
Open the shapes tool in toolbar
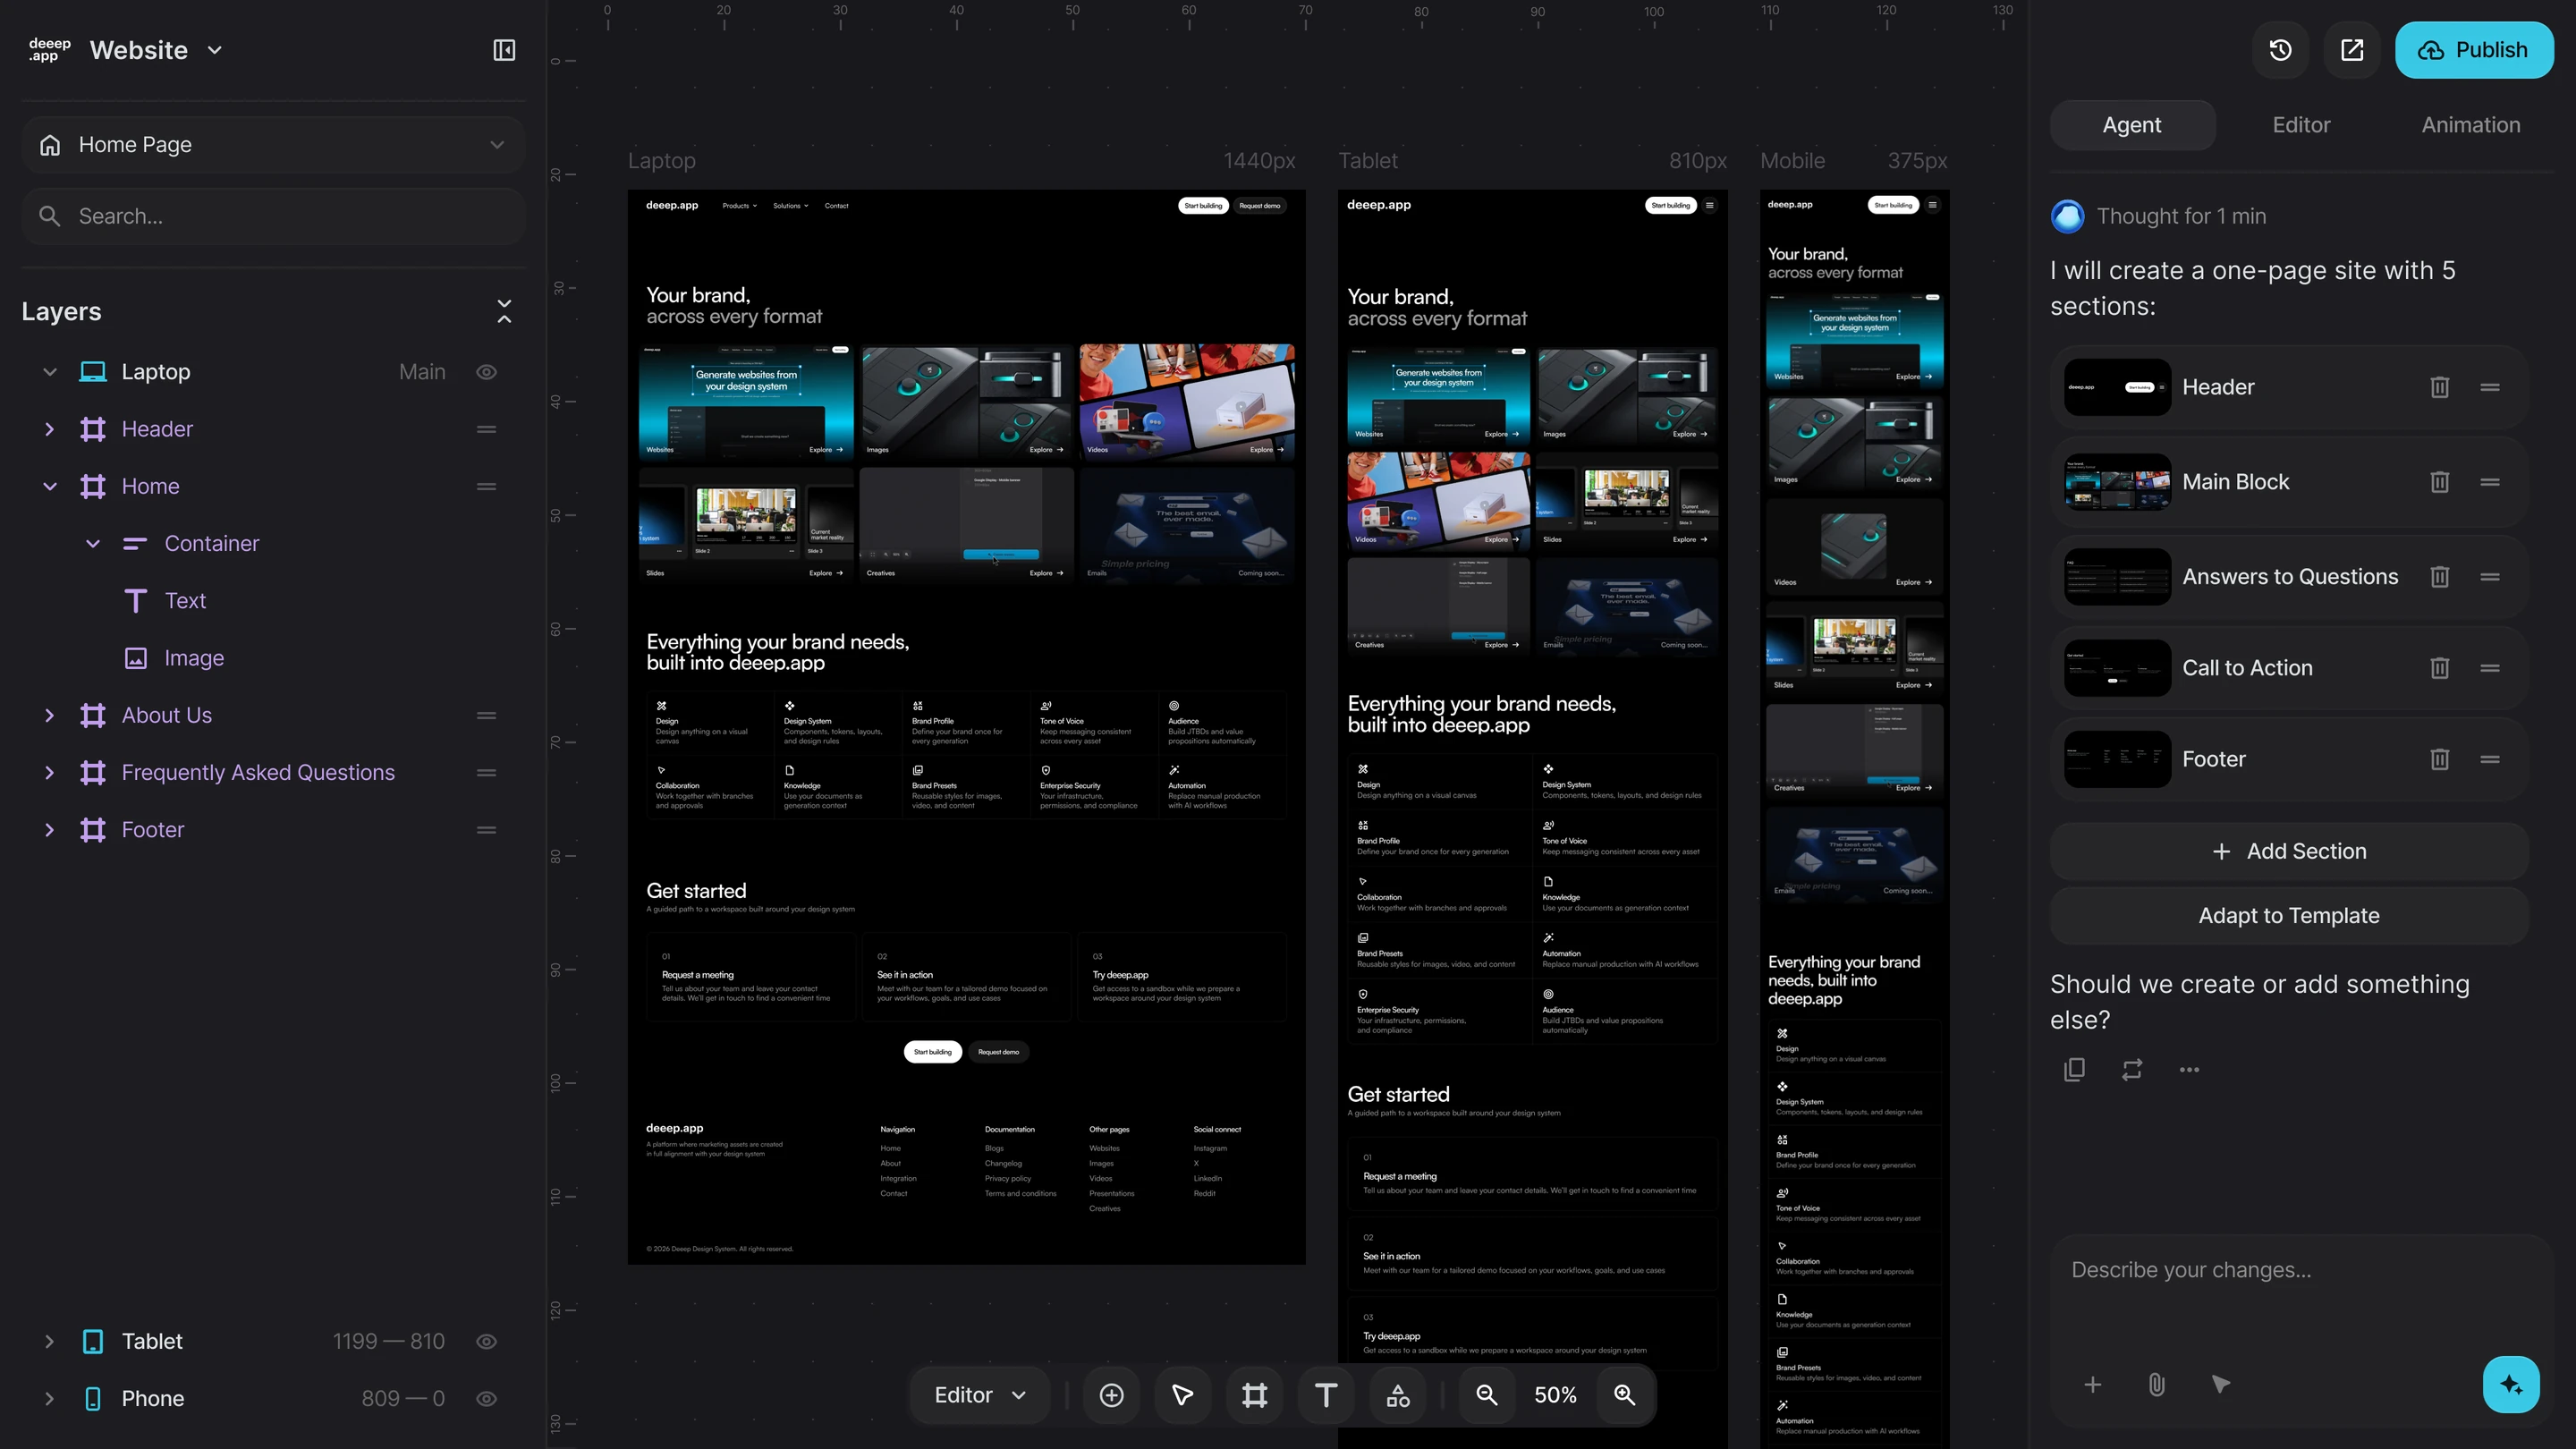(1398, 1395)
